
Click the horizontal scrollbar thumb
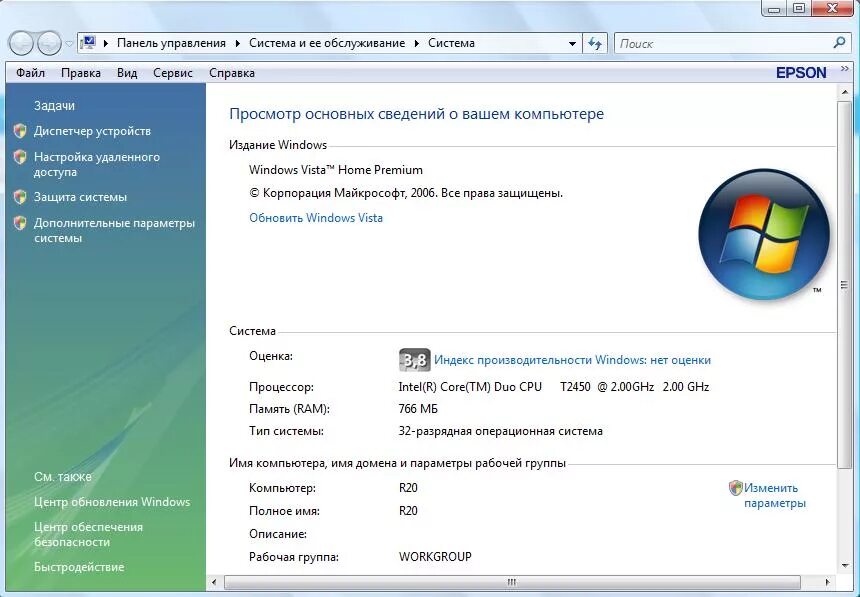[512, 582]
